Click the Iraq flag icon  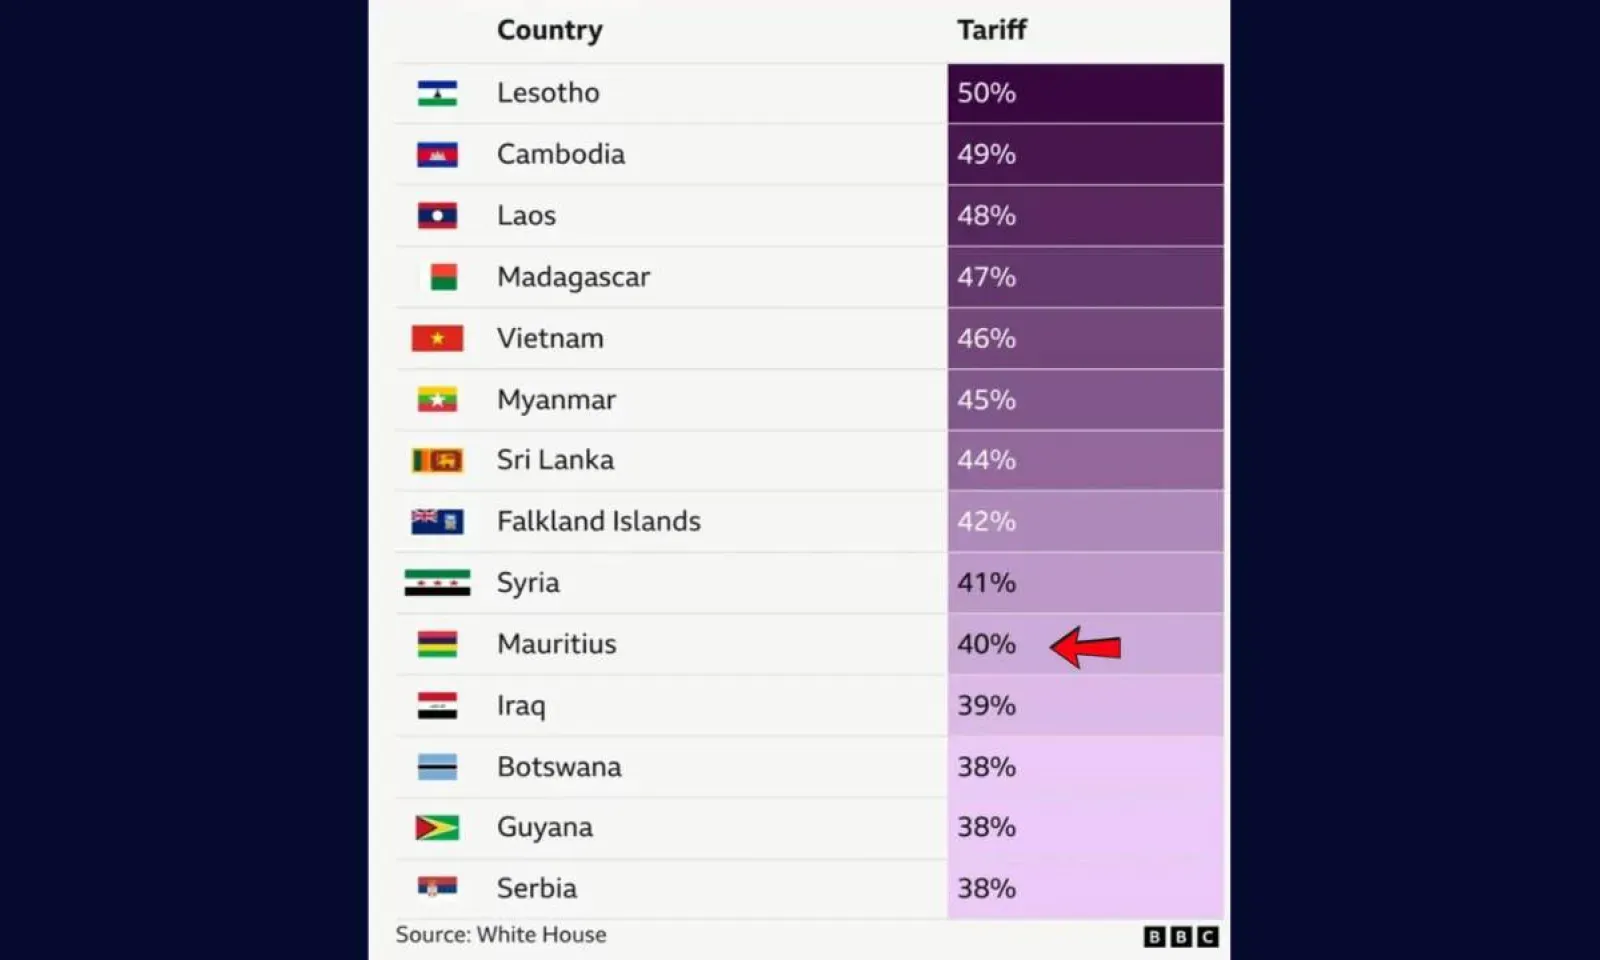click(437, 705)
